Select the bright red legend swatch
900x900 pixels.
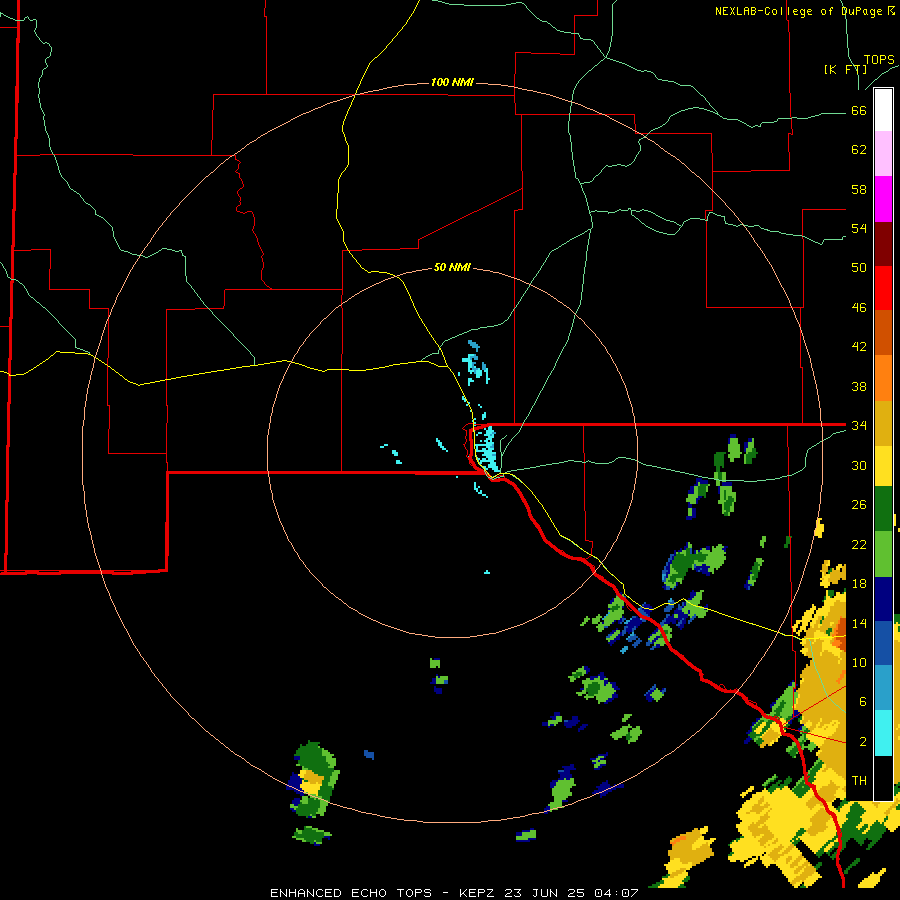click(883, 288)
